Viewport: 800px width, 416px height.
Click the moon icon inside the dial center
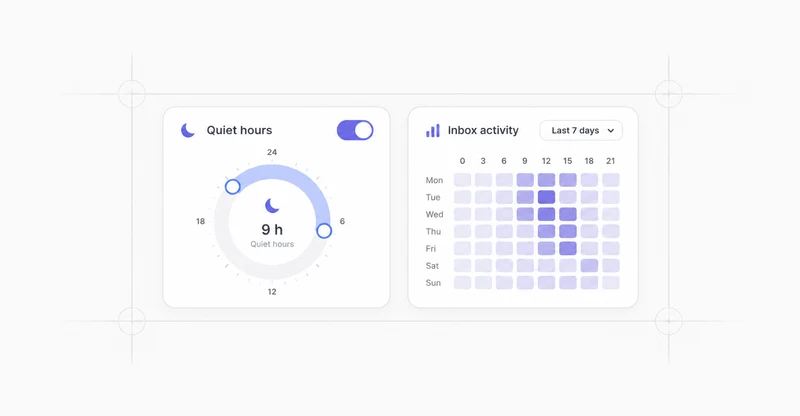272,206
